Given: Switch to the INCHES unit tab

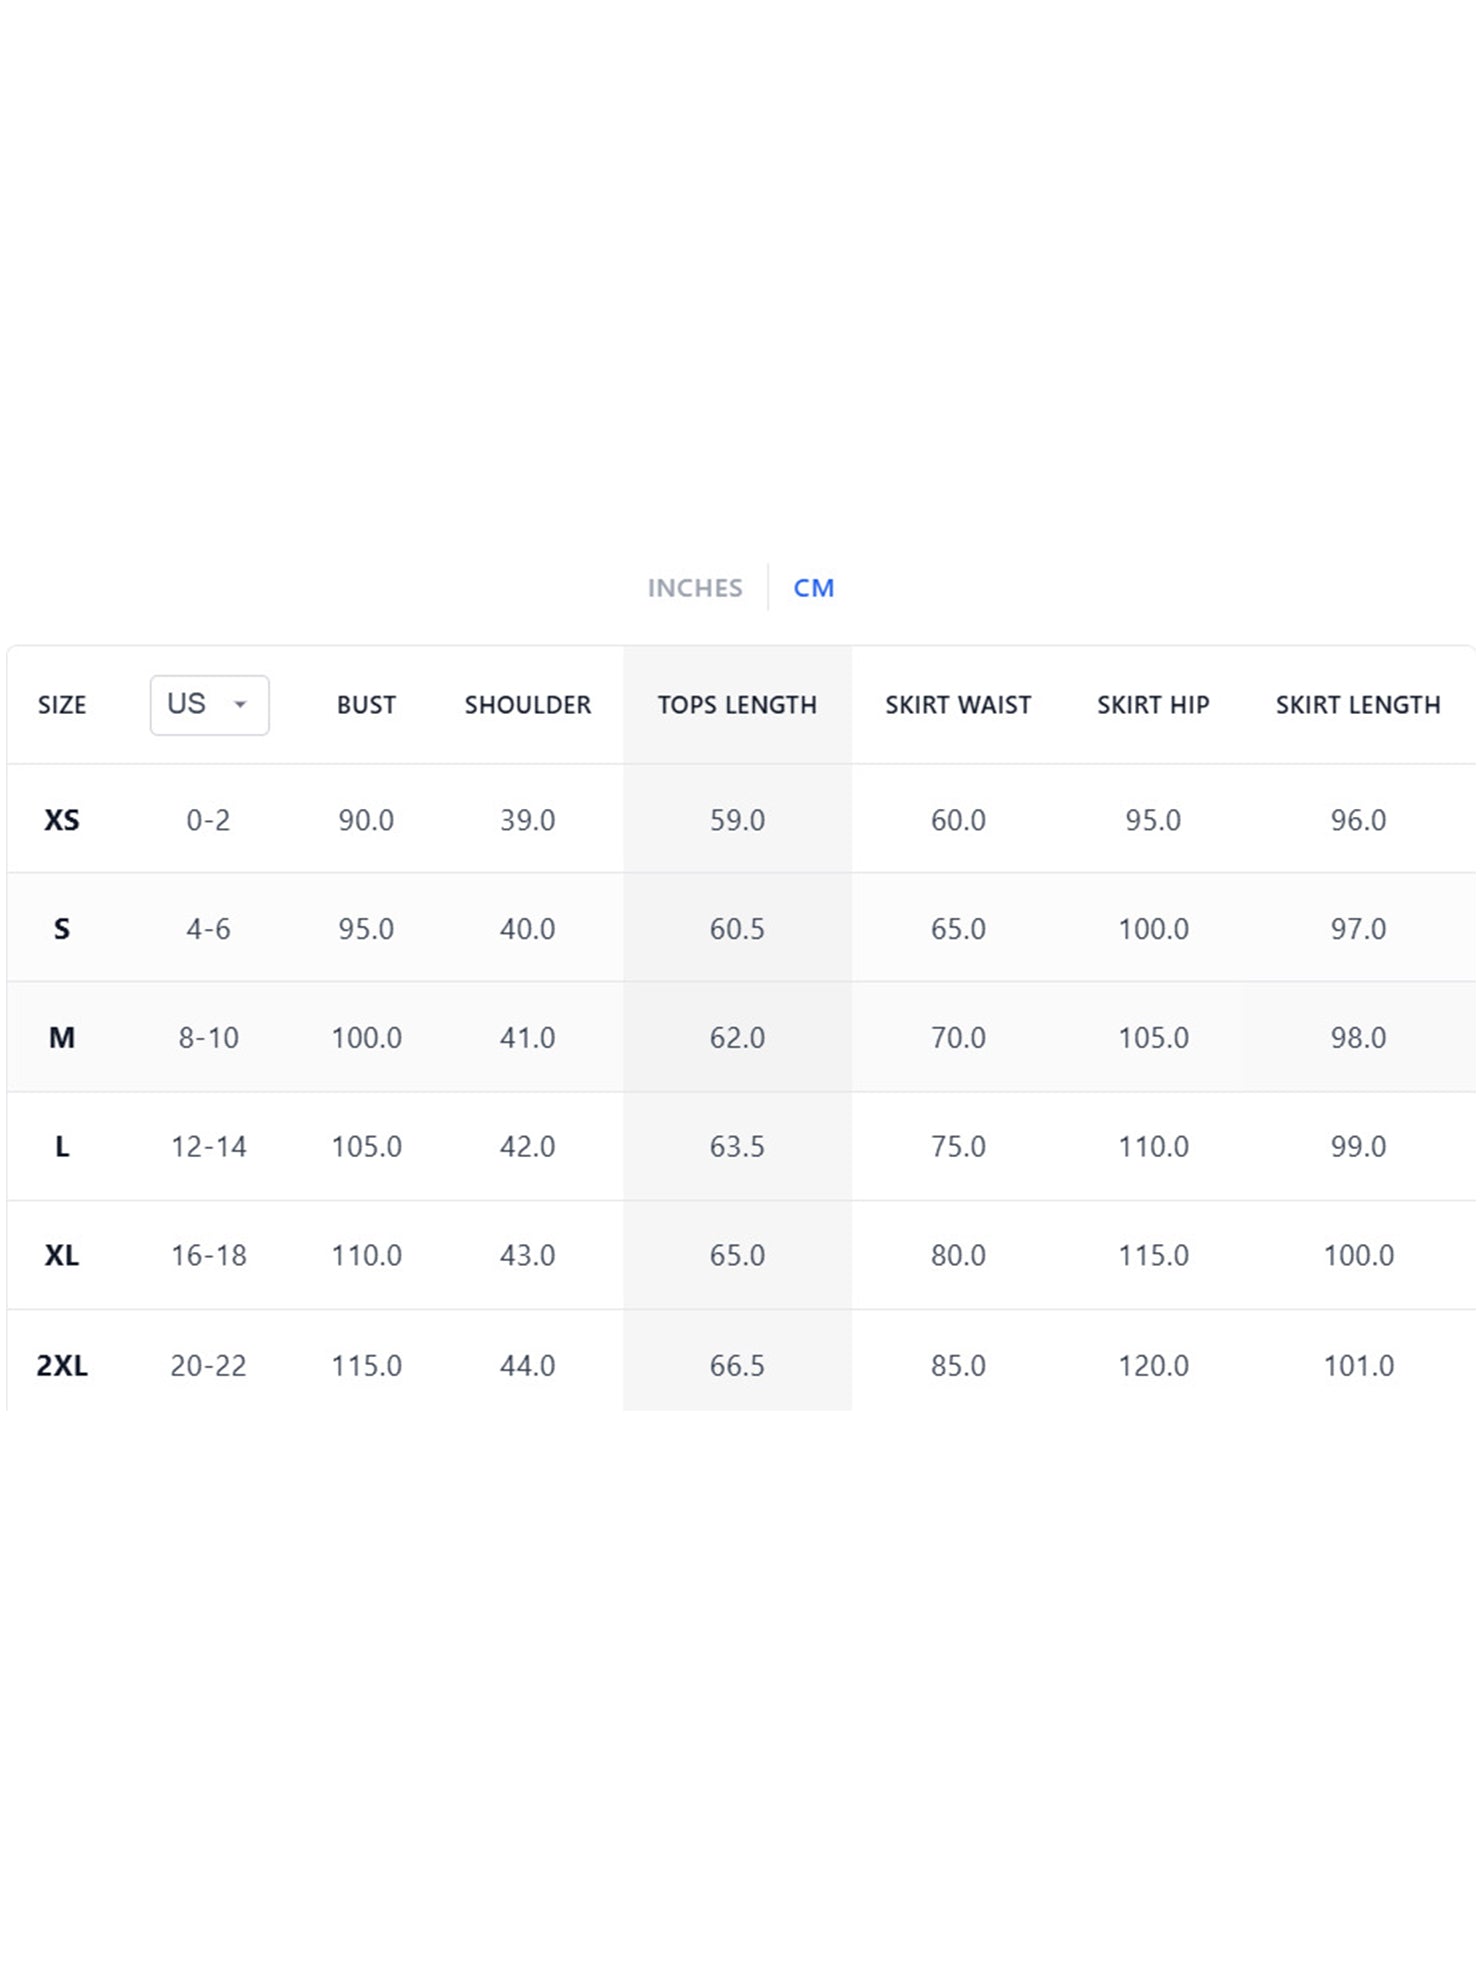Looking at the screenshot, I should tap(694, 588).
